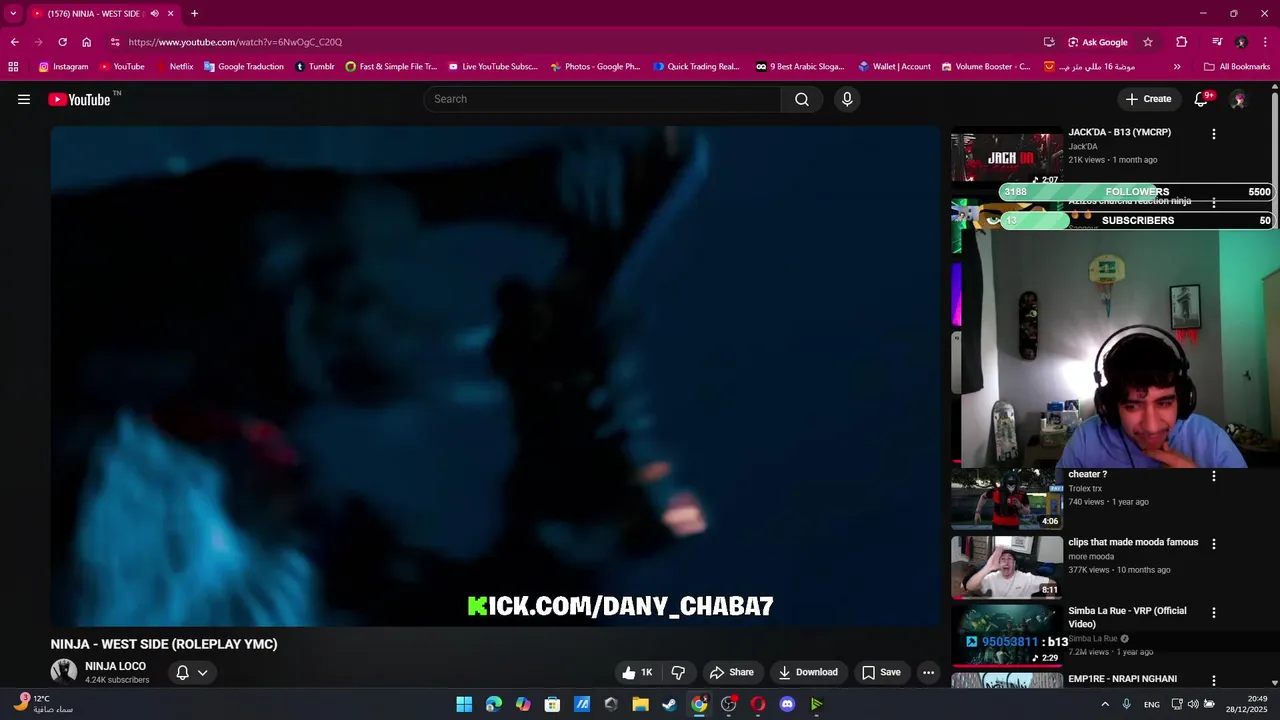Open the YouTube account avatar menu
This screenshot has width=1280, height=720.
click(1238, 99)
